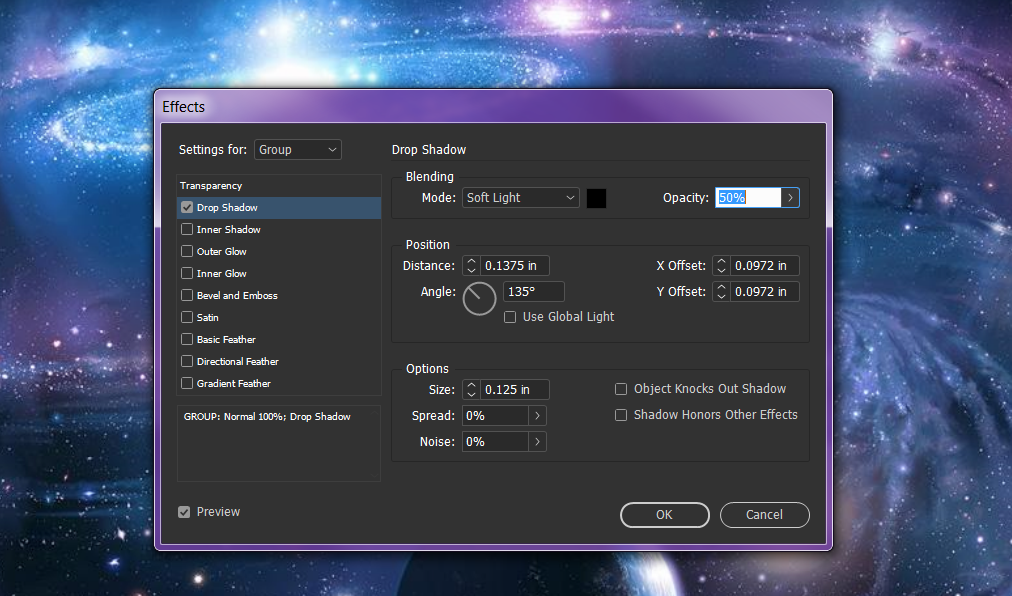Enable the Basic Feather checkbox
1012x596 pixels.
[x=187, y=339]
